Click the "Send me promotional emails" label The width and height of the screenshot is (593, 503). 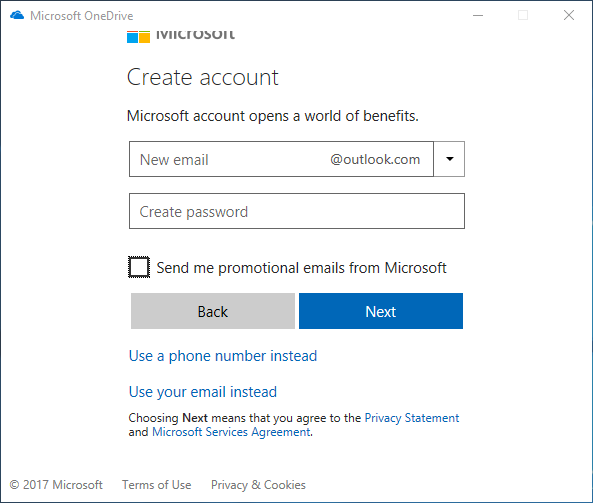point(301,268)
